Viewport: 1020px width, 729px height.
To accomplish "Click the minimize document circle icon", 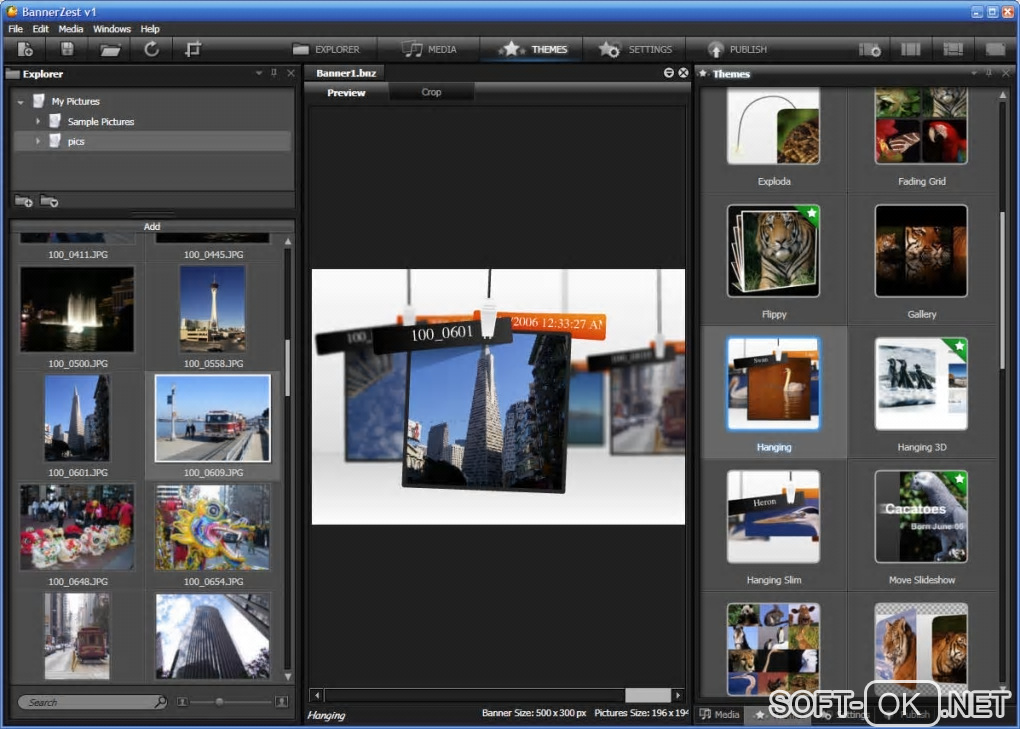I will [669, 73].
